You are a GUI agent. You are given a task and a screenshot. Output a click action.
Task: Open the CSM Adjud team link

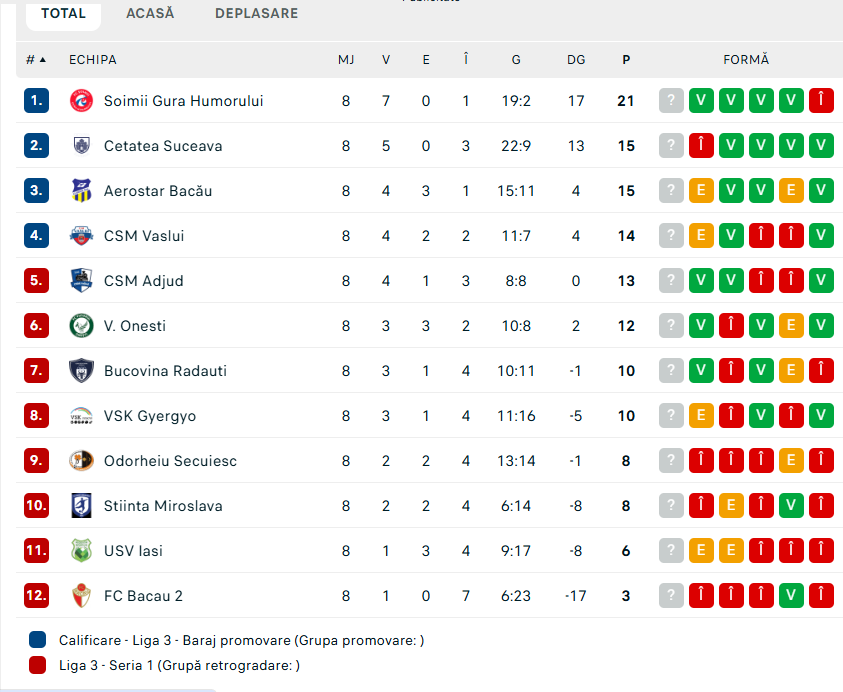point(143,281)
